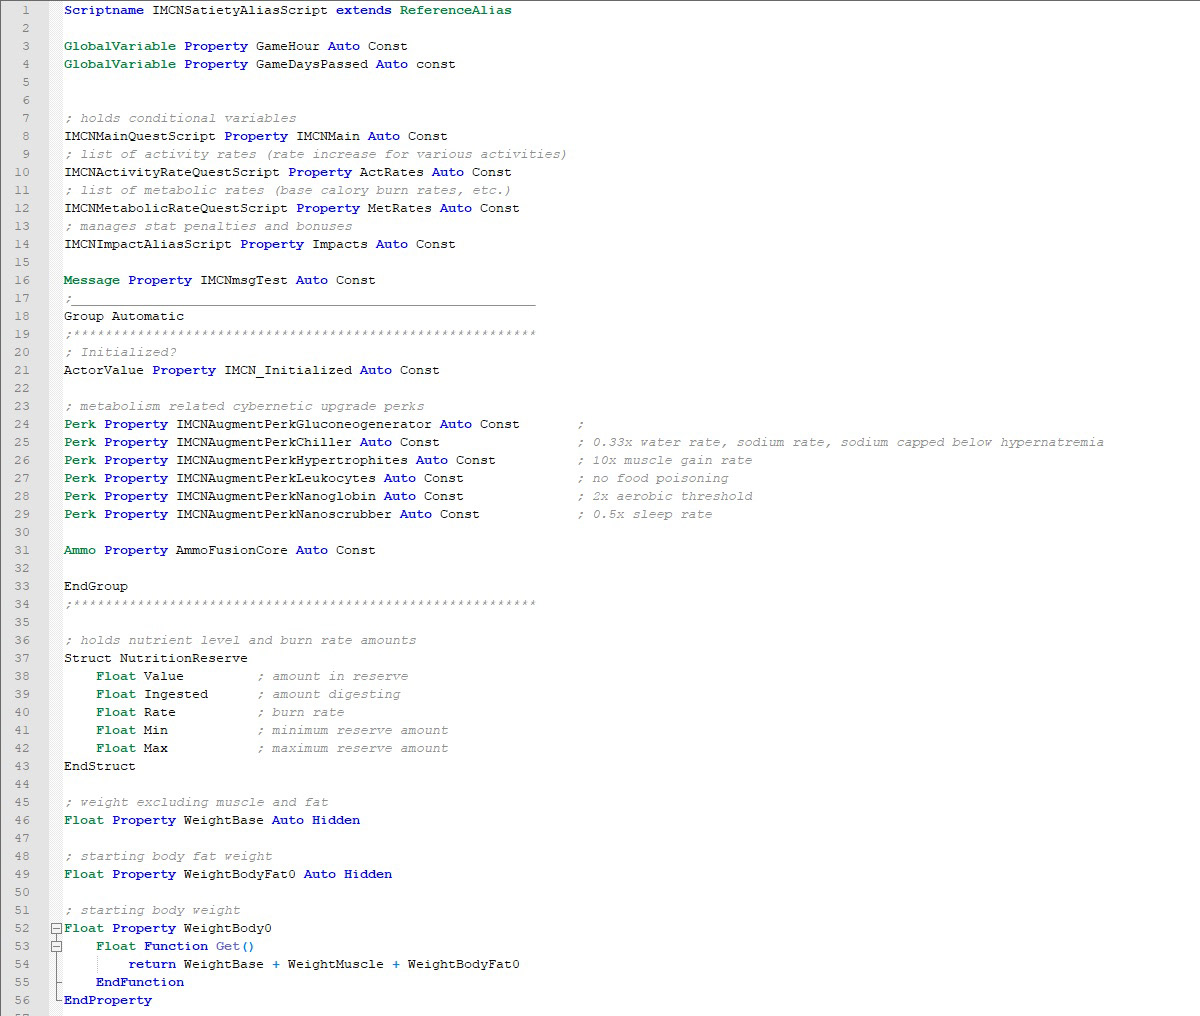Click 'ReferenceAlias' at the end of line 1
This screenshot has height=1016, width=1200.
click(x=456, y=10)
